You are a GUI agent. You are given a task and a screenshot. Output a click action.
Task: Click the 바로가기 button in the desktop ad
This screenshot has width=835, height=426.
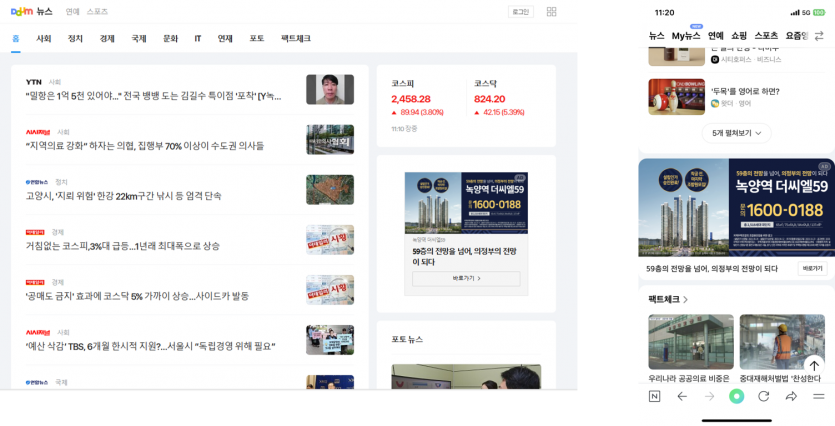466,278
